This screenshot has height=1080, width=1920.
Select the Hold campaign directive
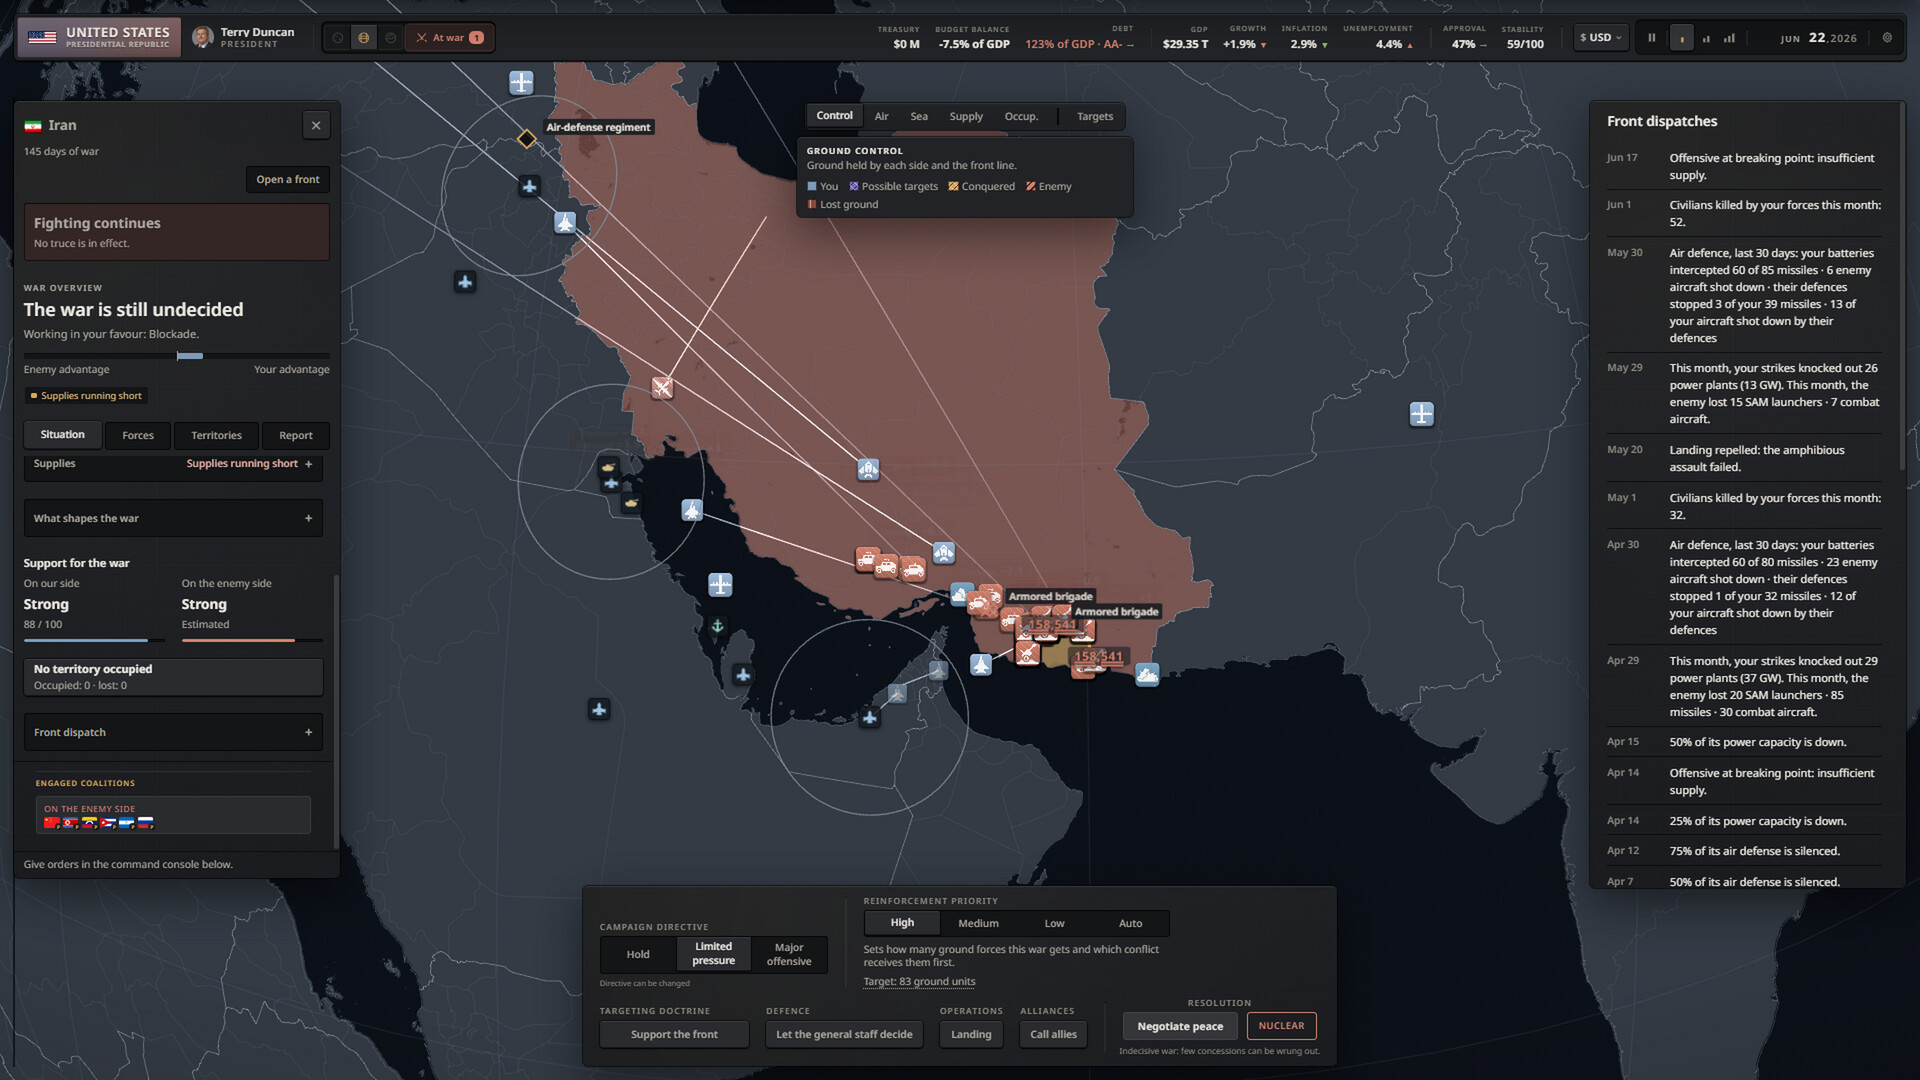click(x=638, y=954)
